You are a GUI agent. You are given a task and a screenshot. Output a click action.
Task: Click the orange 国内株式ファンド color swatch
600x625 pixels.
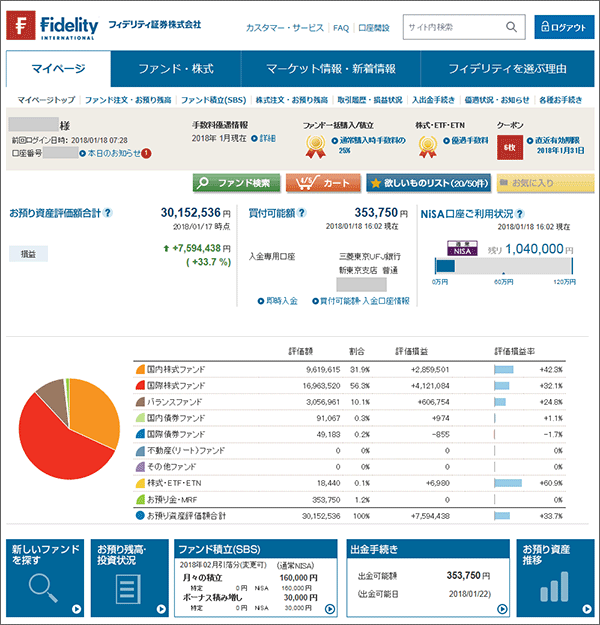[x=140, y=369]
